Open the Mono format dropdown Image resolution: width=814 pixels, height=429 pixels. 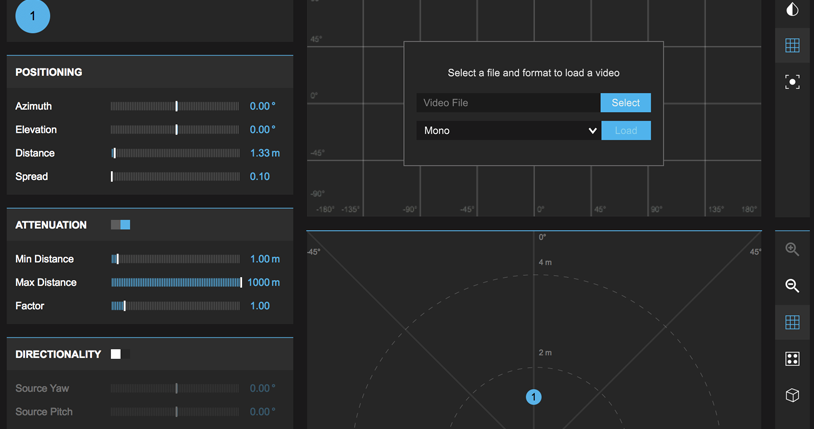[508, 131]
